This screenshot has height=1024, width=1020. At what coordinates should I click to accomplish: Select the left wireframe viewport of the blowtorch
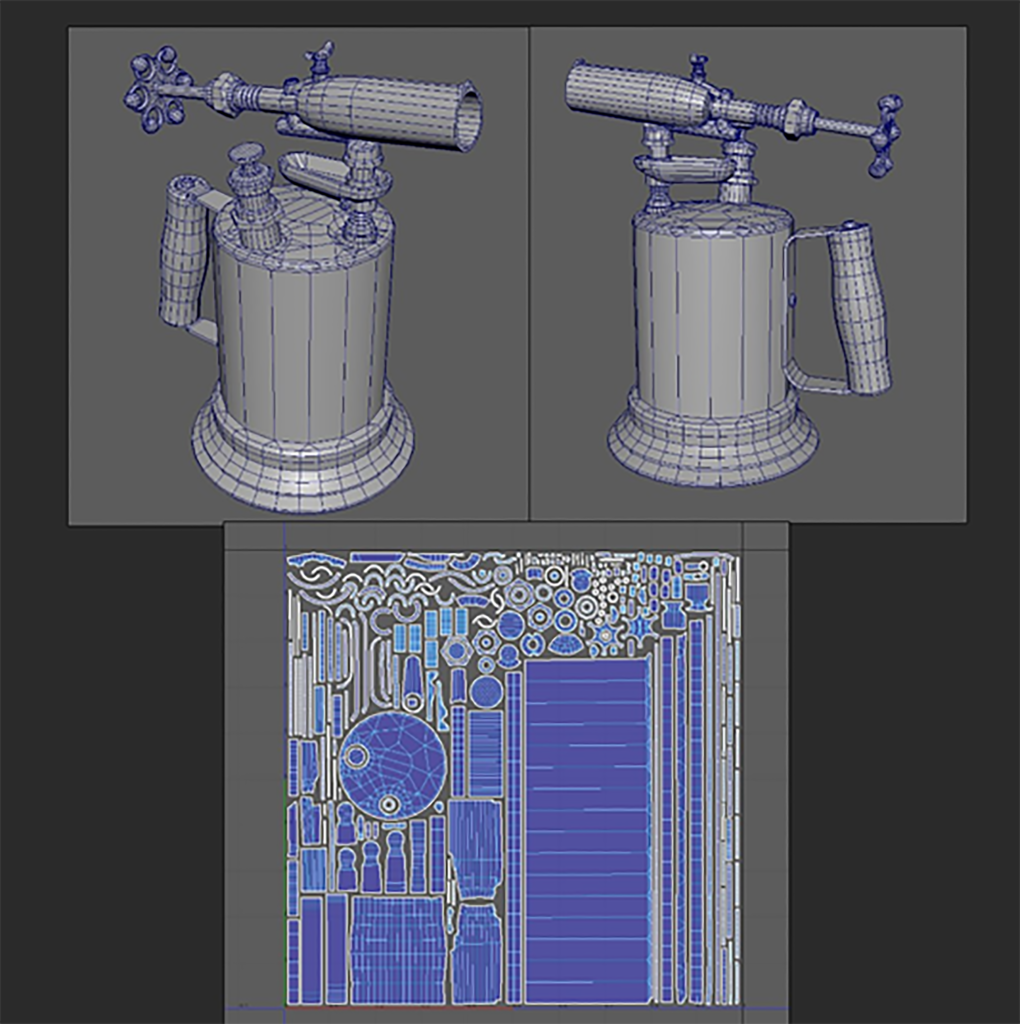(x=298, y=274)
